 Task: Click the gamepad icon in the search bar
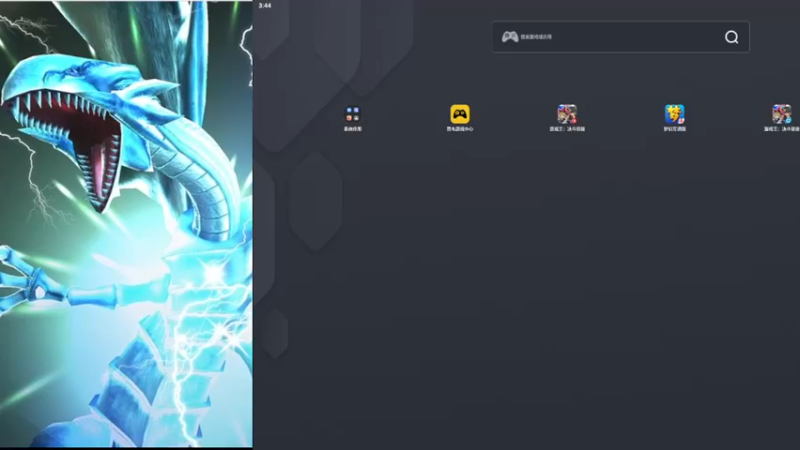tap(510, 37)
